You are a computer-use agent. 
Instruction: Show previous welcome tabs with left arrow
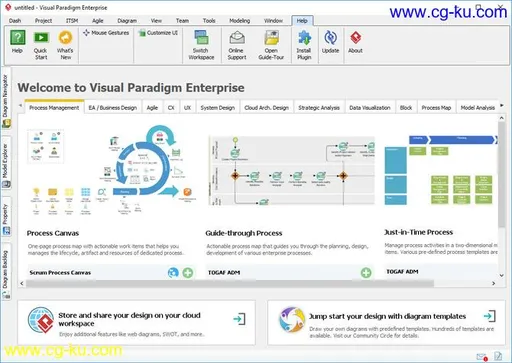pos(20,106)
